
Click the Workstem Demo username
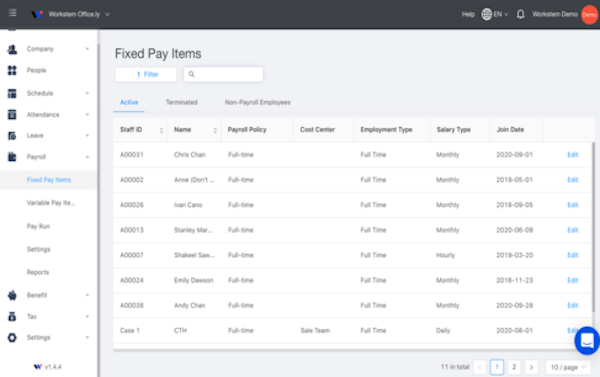click(x=555, y=14)
